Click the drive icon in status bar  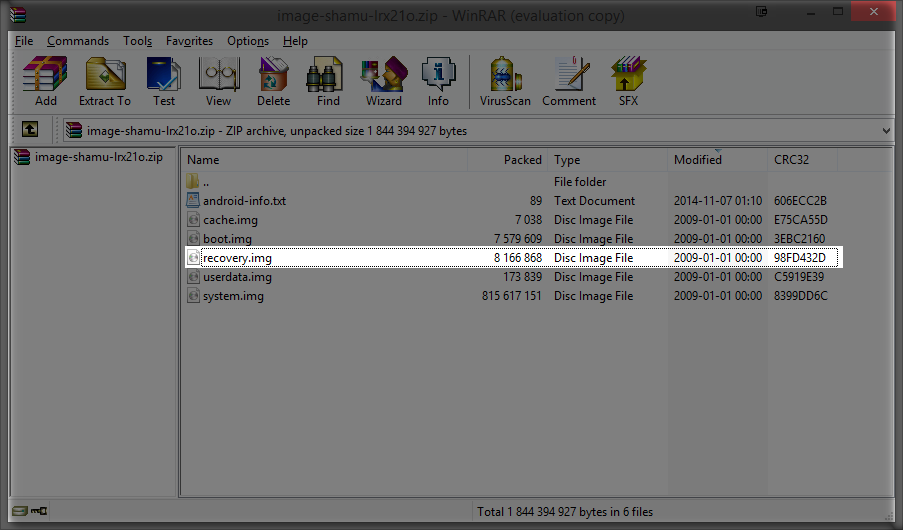pos(20,511)
